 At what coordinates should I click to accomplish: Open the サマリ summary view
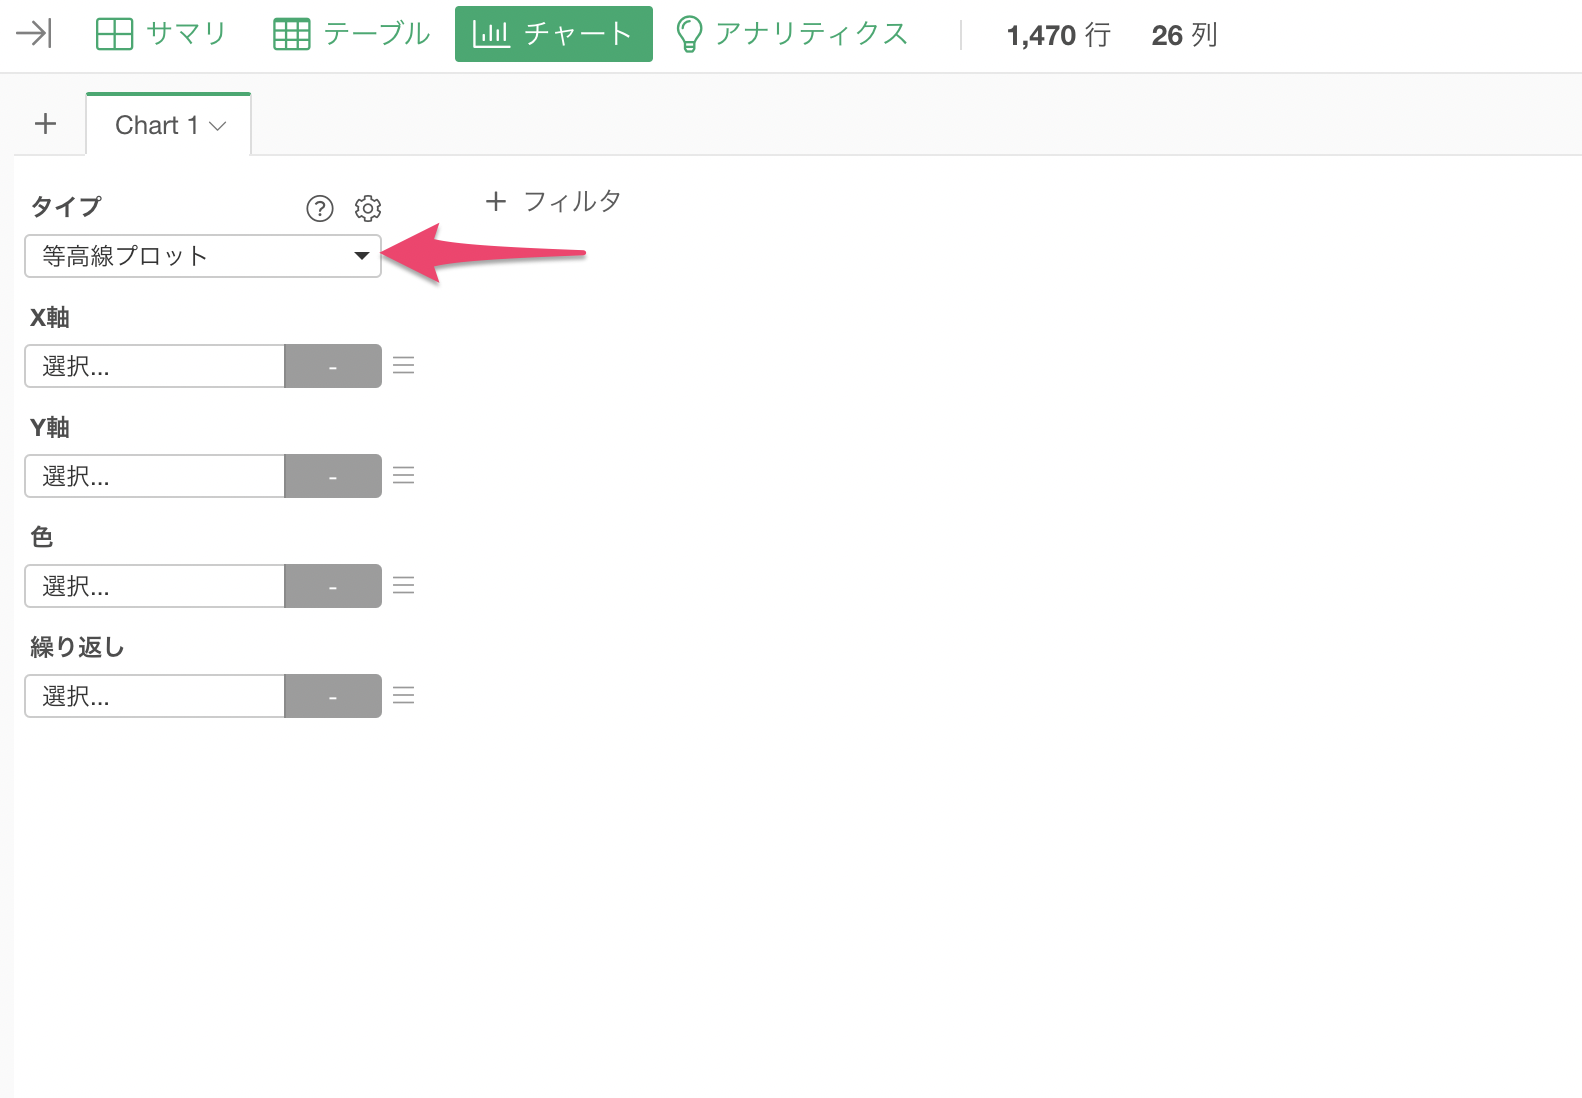tap(162, 34)
